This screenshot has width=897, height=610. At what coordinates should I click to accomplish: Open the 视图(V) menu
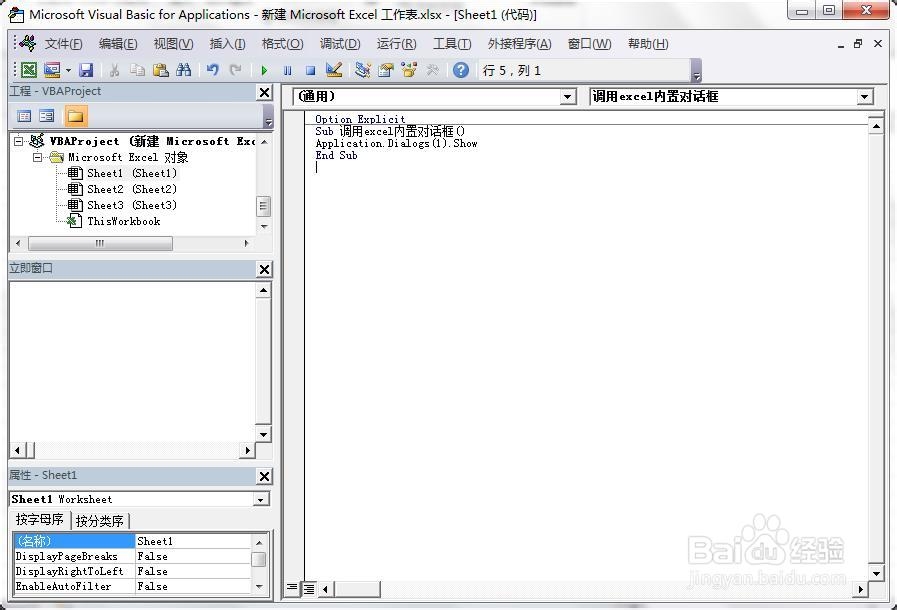[x=173, y=44]
